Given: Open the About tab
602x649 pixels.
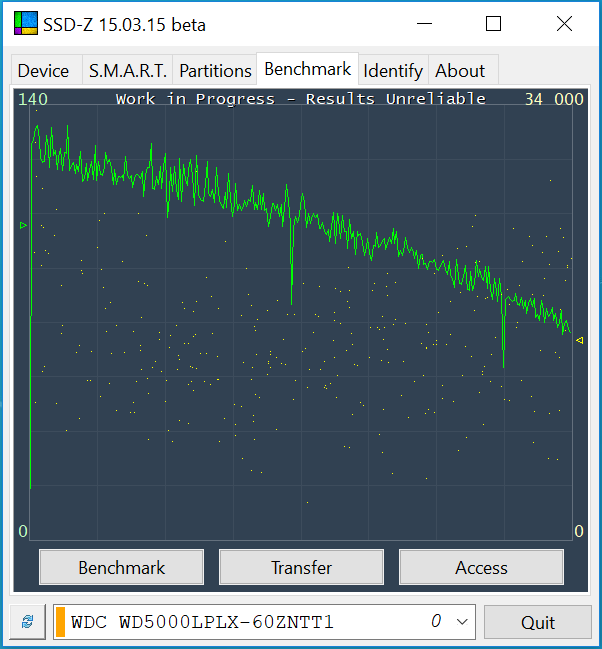Looking at the screenshot, I should (463, 70).
